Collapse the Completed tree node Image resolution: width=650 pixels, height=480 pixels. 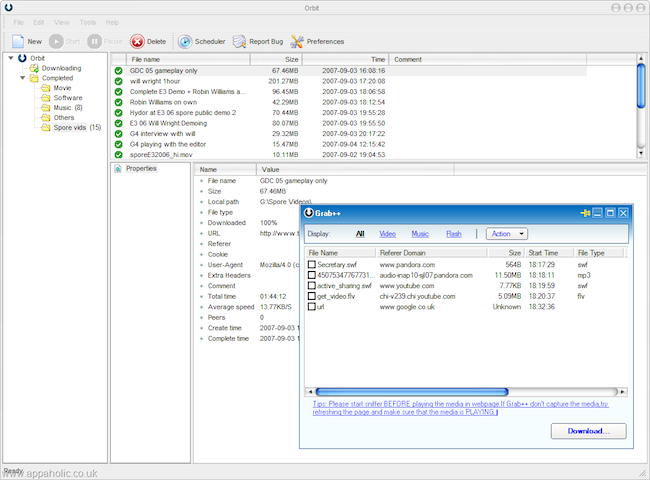coord(23,78)
